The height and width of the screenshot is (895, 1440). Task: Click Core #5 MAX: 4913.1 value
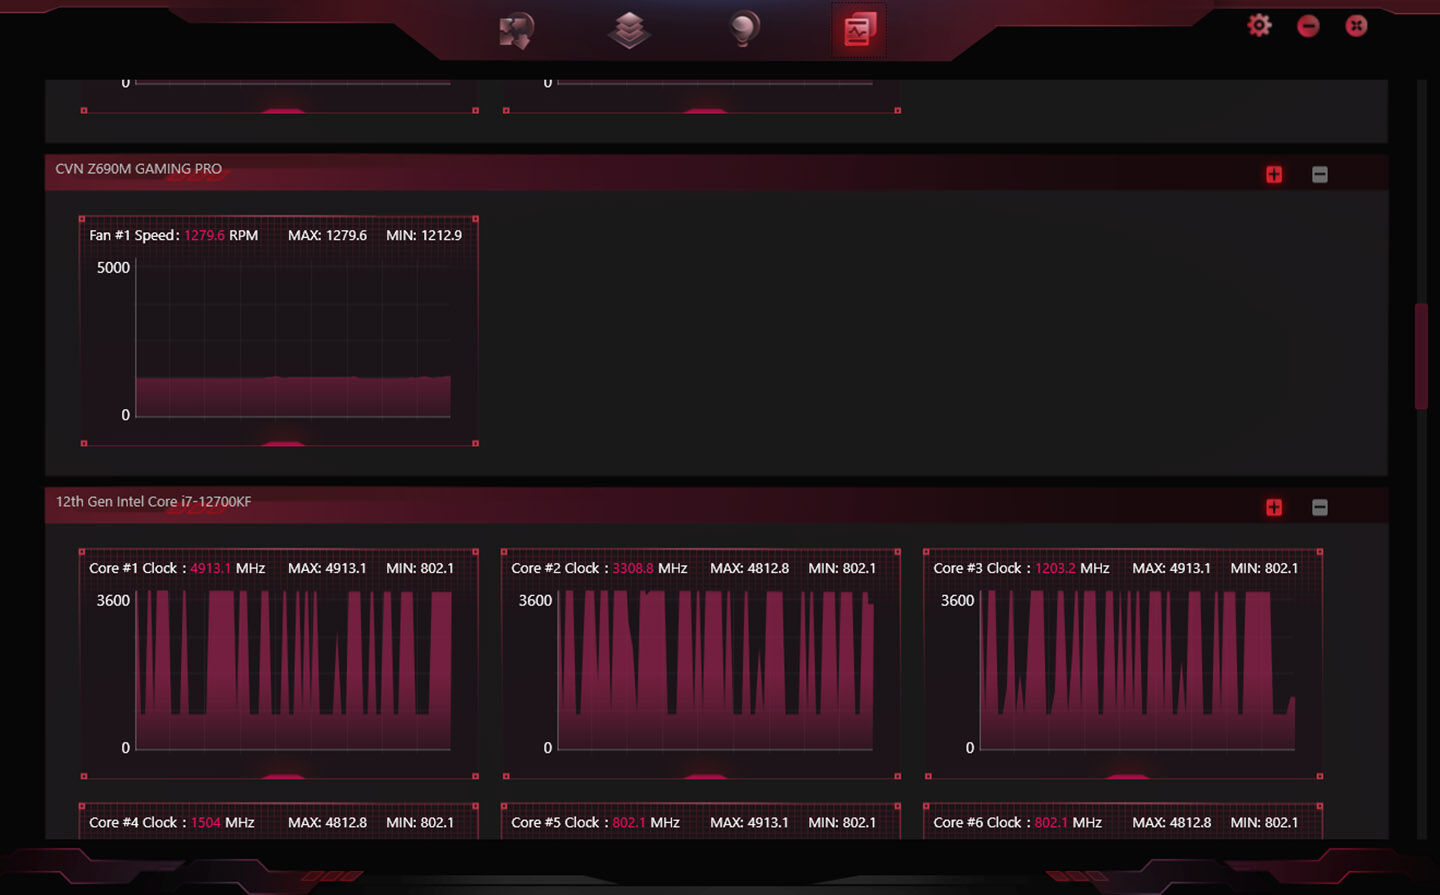(x=749, y=822)
